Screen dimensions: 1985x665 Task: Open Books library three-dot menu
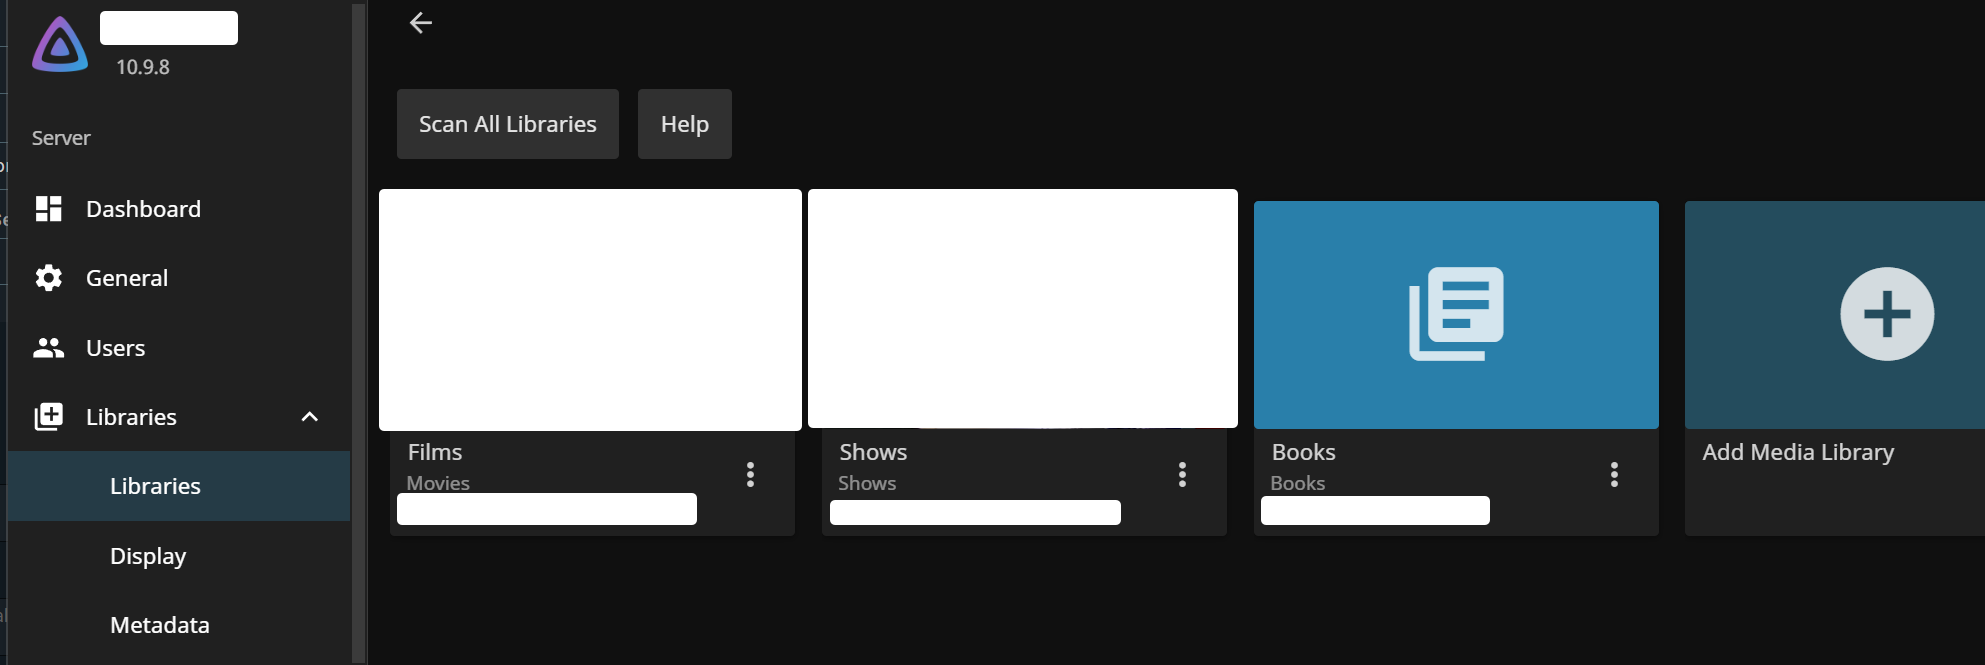1614,474
